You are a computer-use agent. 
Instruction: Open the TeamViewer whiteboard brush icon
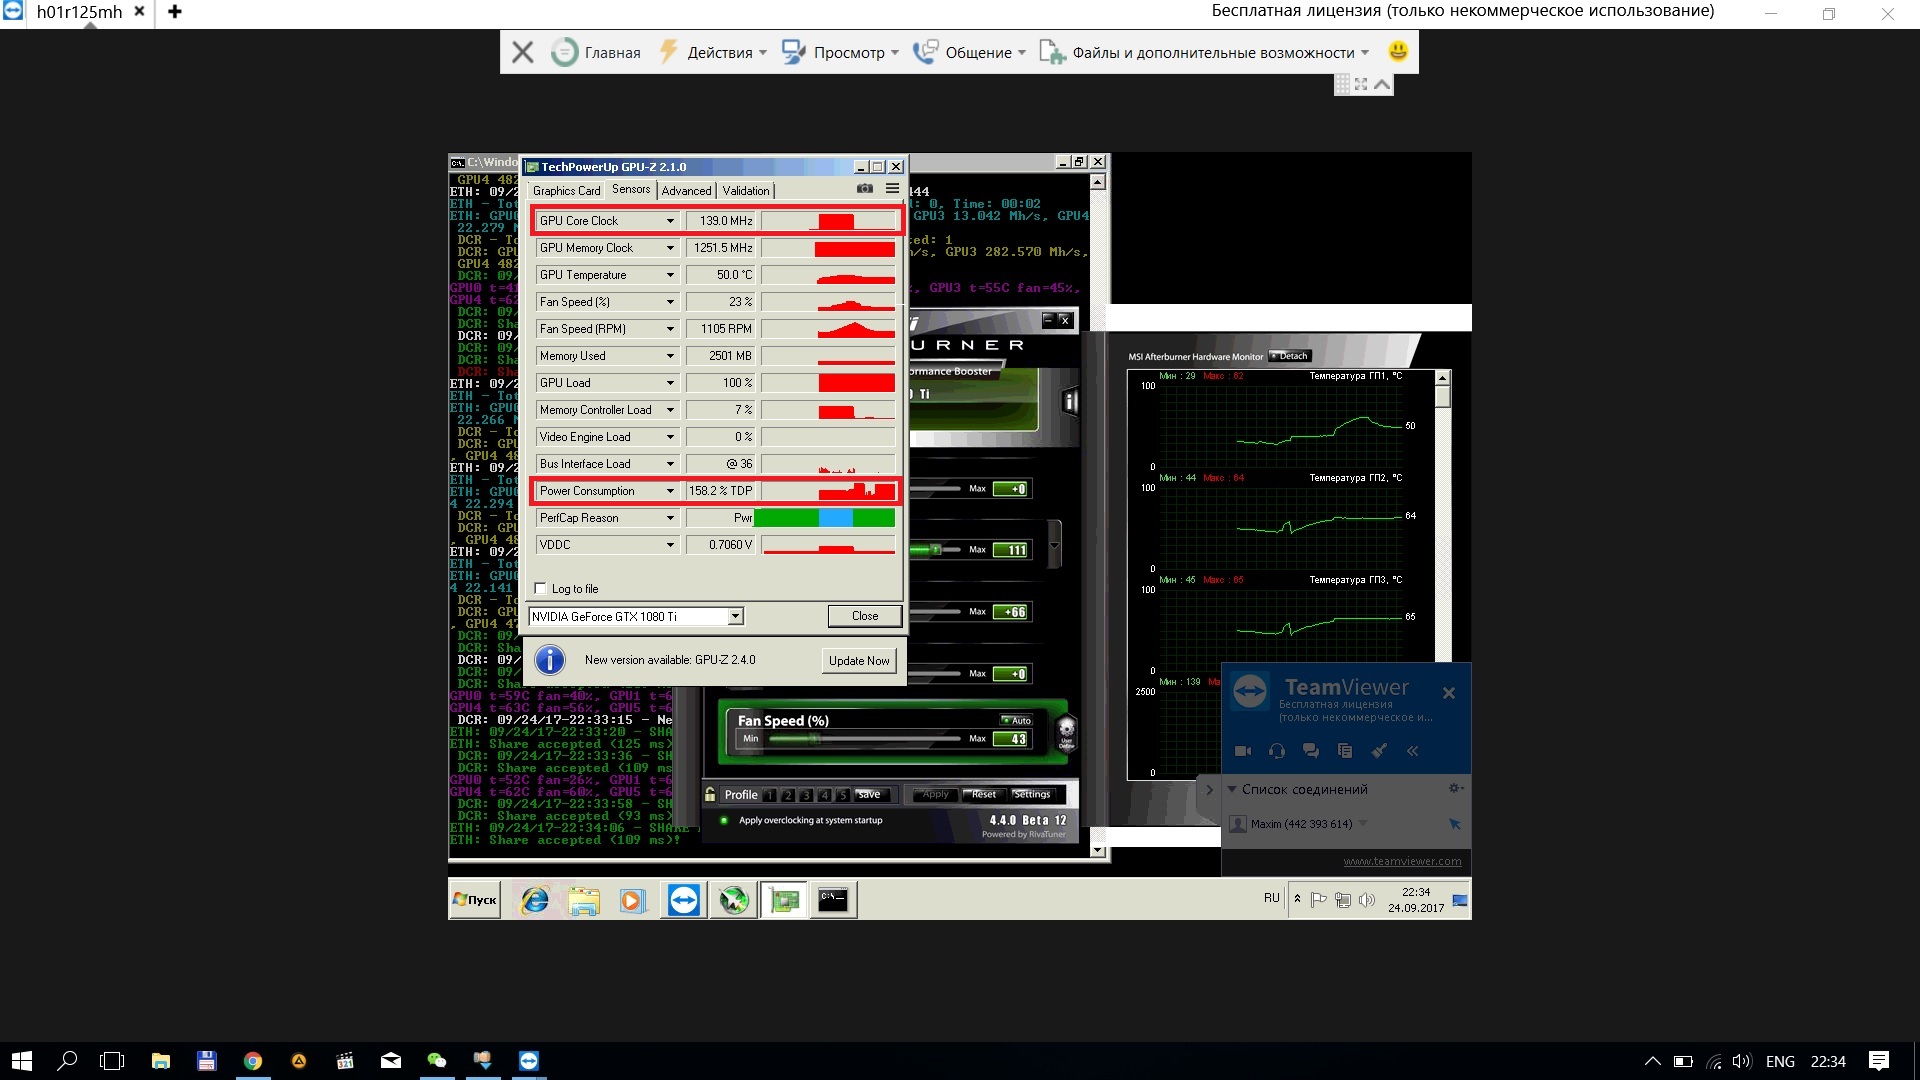point(1379,751)
